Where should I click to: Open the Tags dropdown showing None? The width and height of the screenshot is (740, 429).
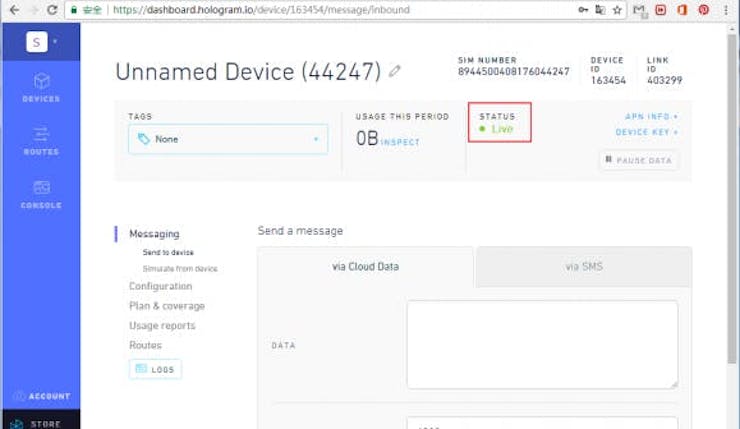[x=228, y=139]
